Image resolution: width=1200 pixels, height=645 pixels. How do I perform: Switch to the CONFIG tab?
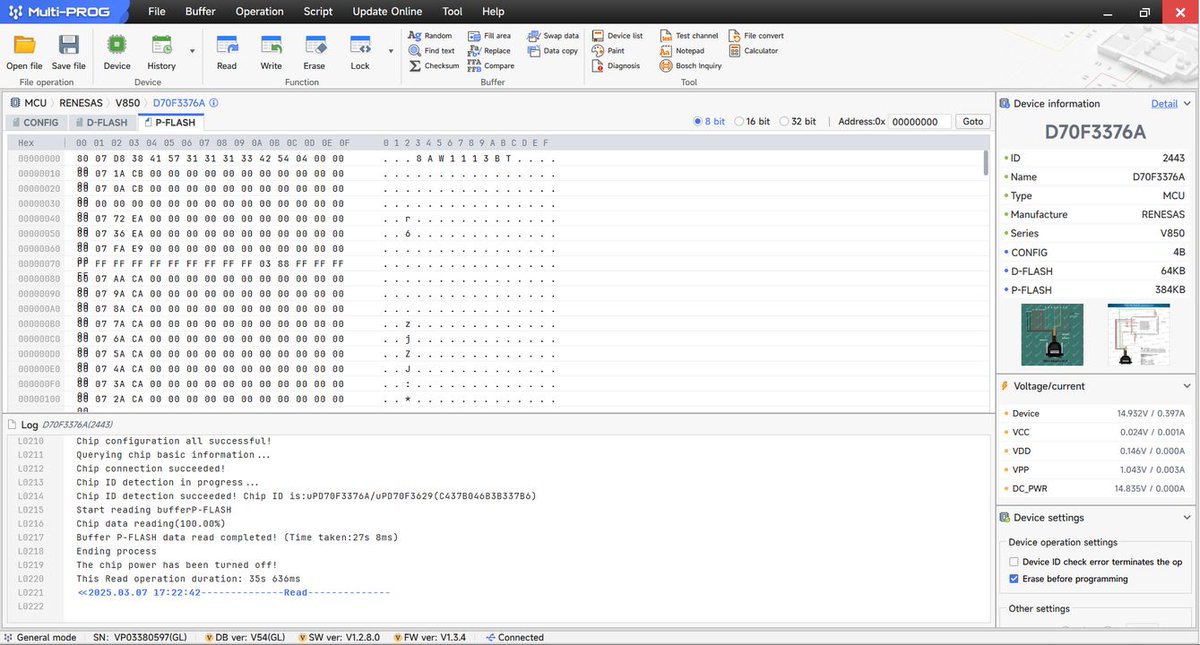click(35, 122)
